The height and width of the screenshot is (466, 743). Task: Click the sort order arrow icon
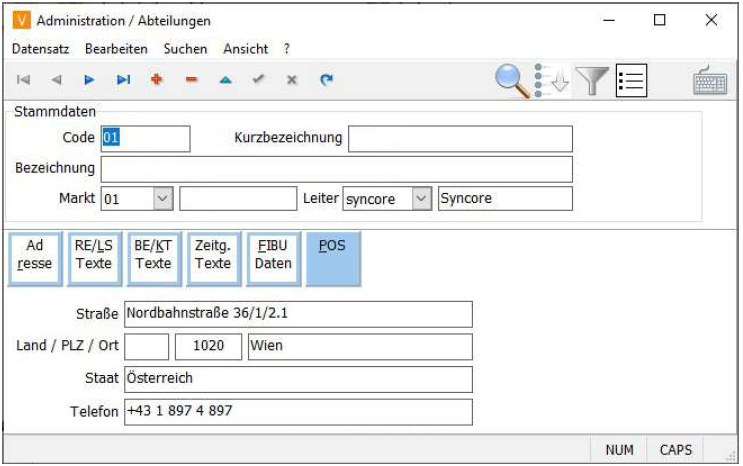(552, 81)
